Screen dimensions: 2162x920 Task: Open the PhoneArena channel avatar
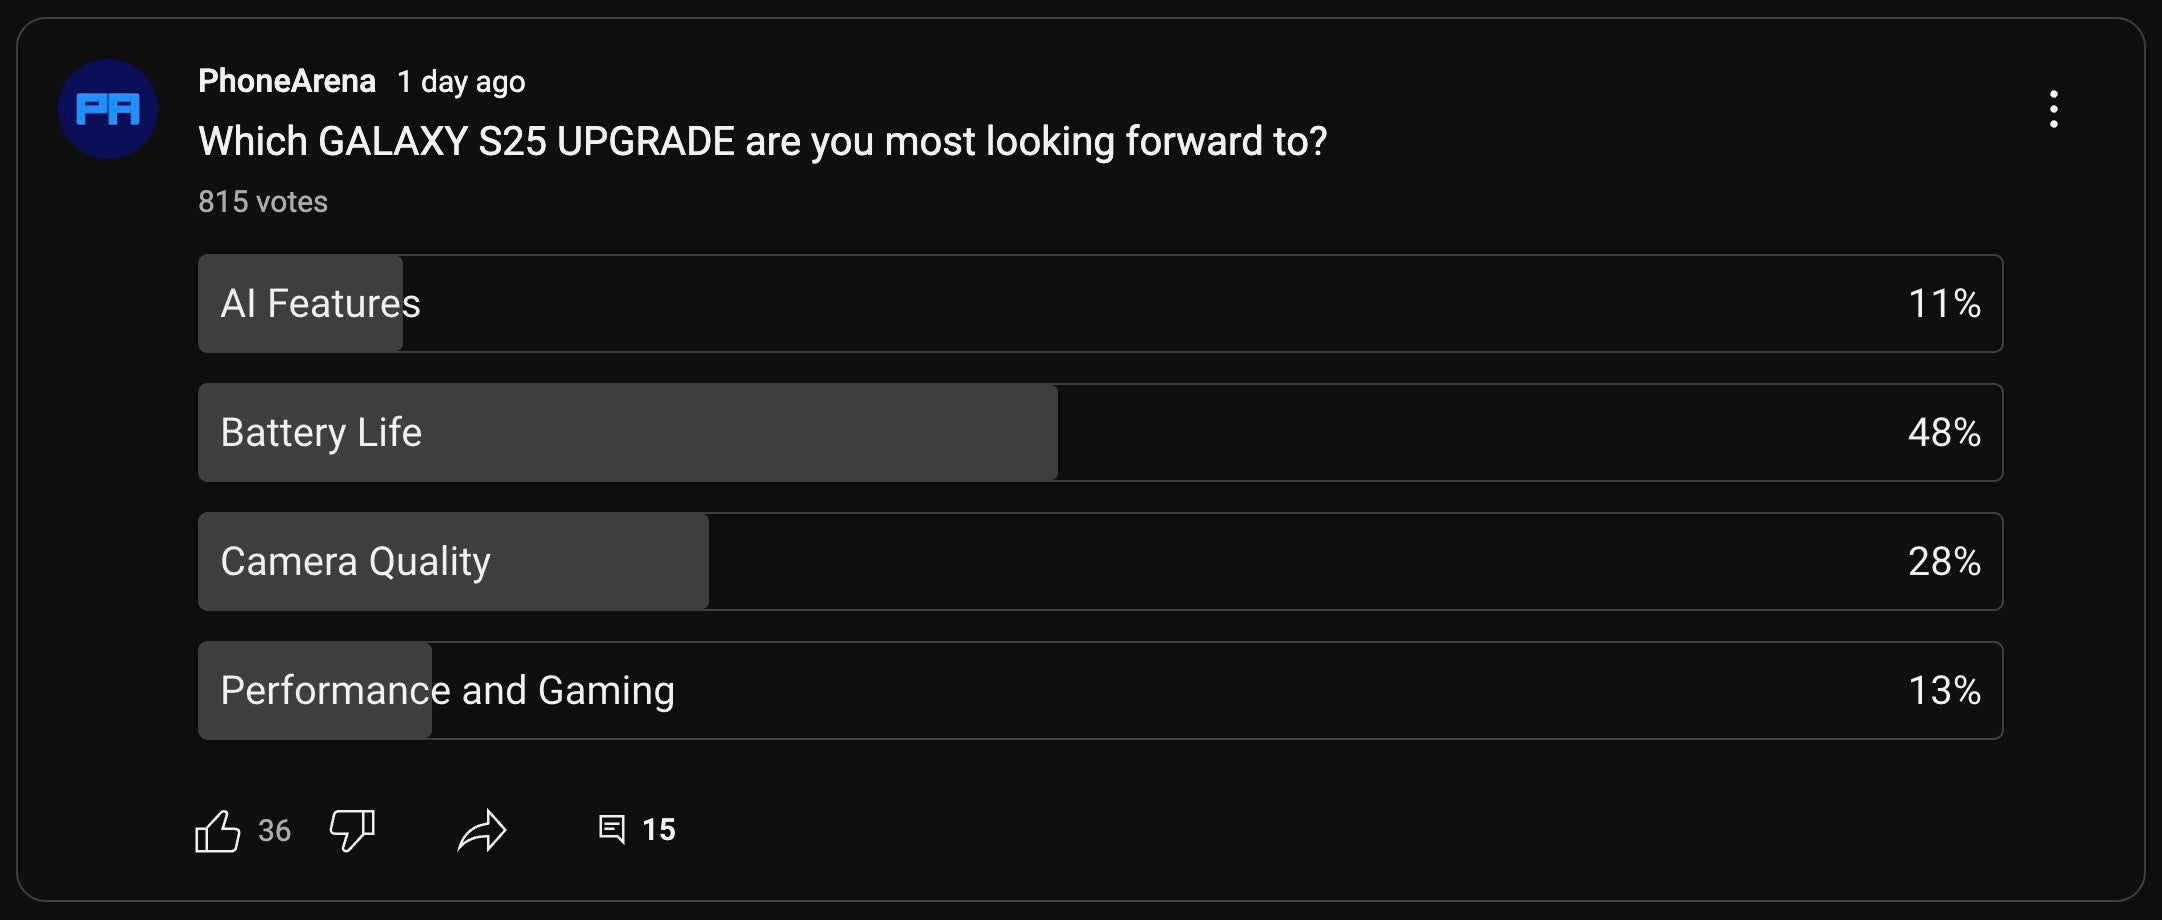click(x=108, y=109)
